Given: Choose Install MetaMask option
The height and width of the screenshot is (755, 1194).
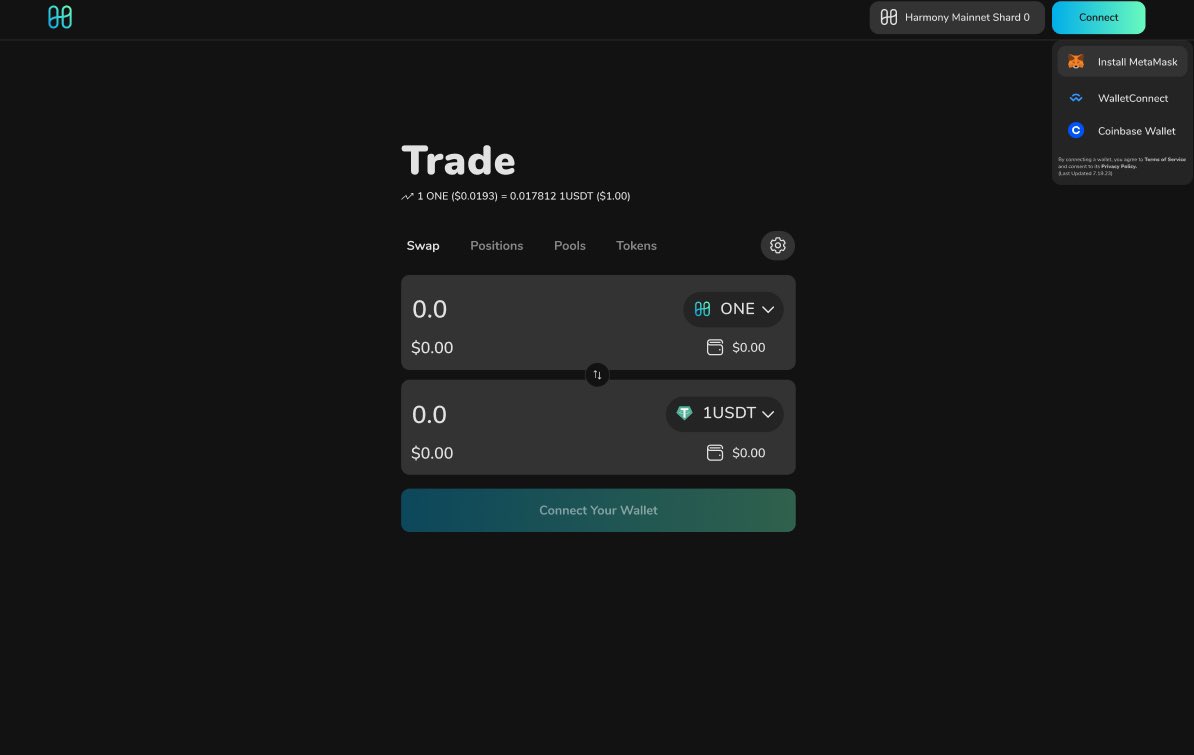Looking at the screenshot, I should pyautogui.click(x=1122, y=62).
